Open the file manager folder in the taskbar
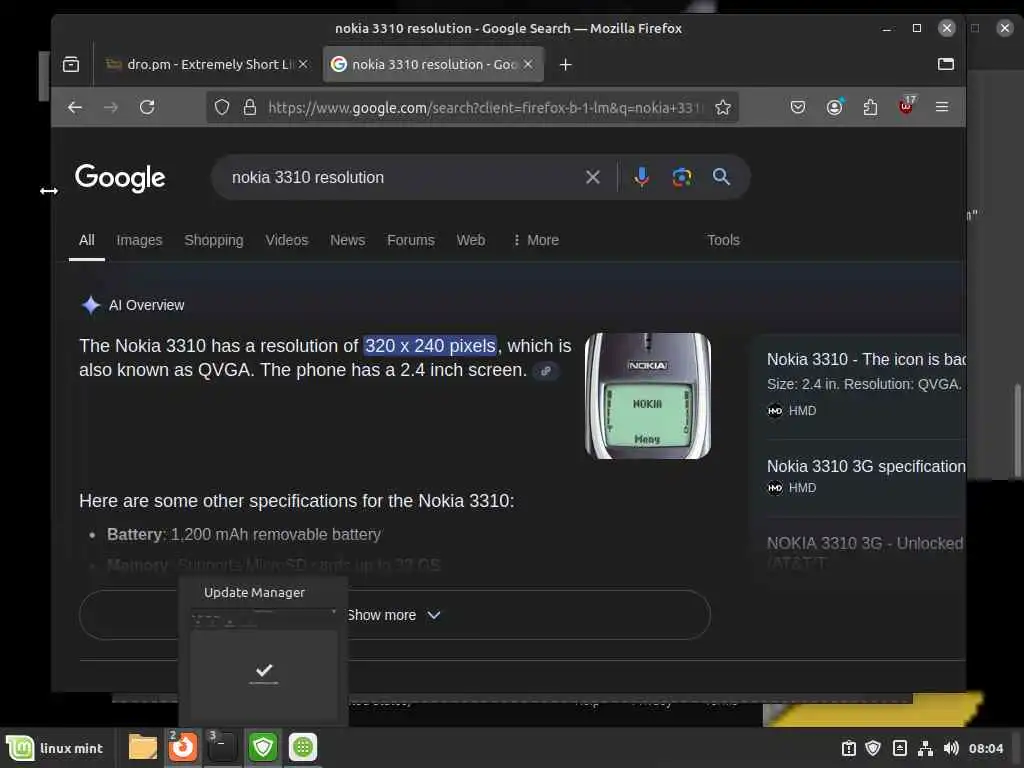The height and width of the screenshot is (768, 1024). [142, 747]
